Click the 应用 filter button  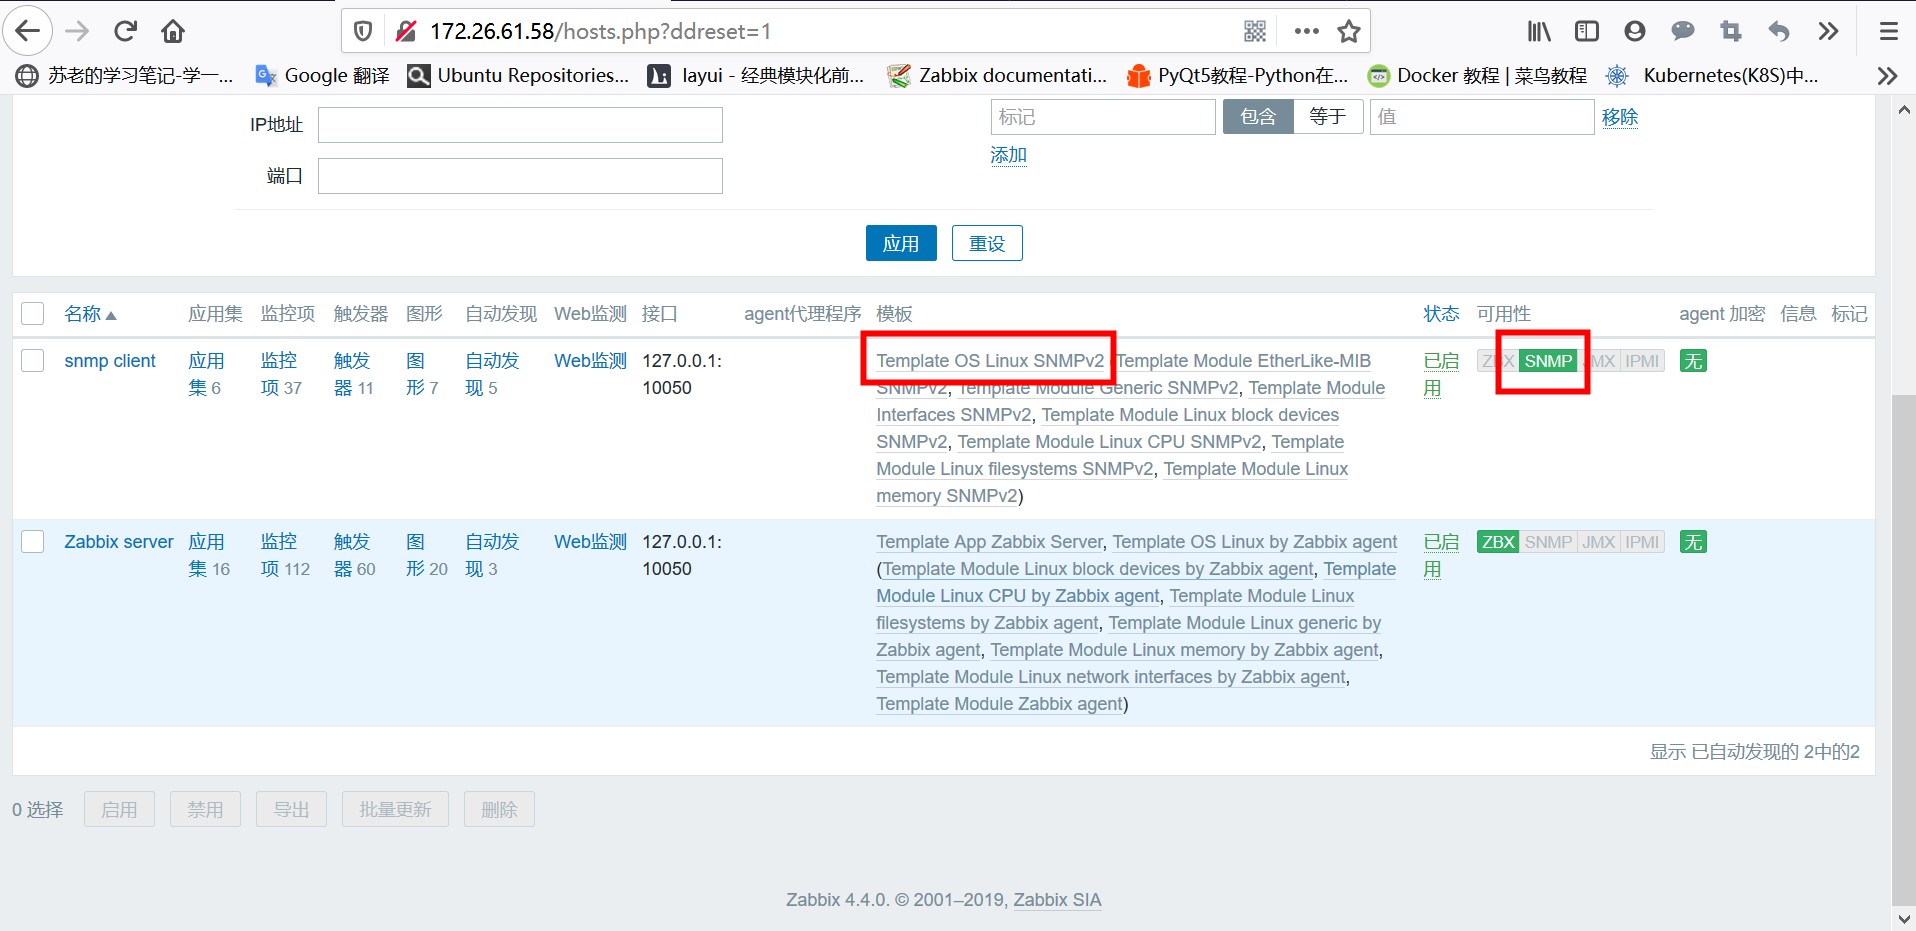901,243
